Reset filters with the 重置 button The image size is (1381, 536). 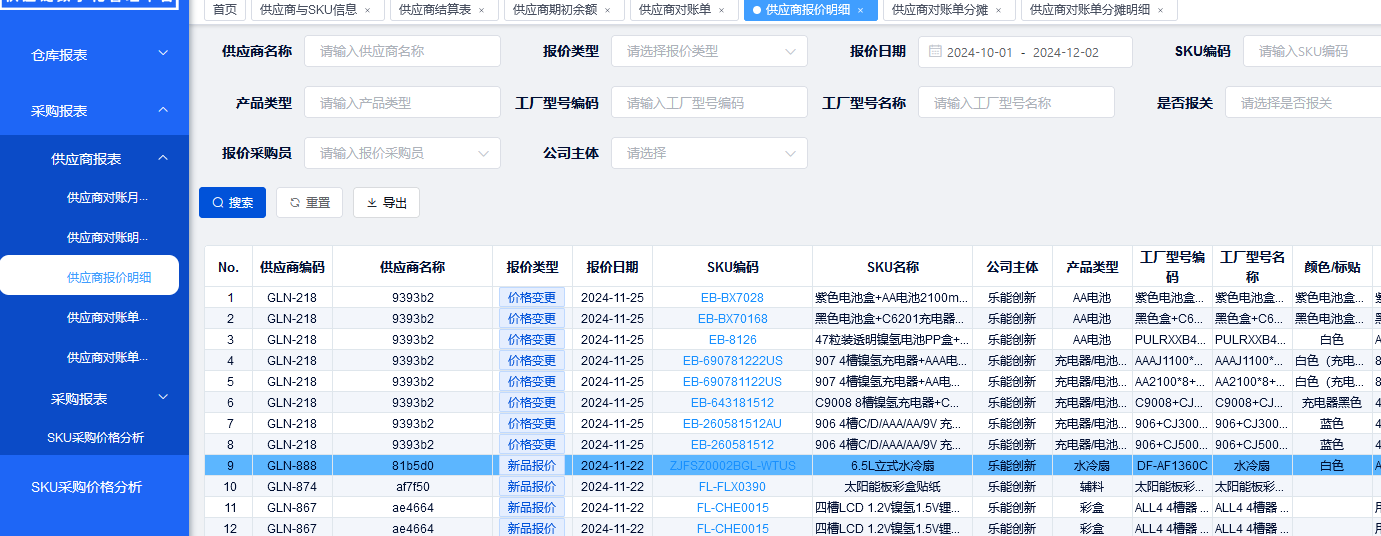pos(309,203)
